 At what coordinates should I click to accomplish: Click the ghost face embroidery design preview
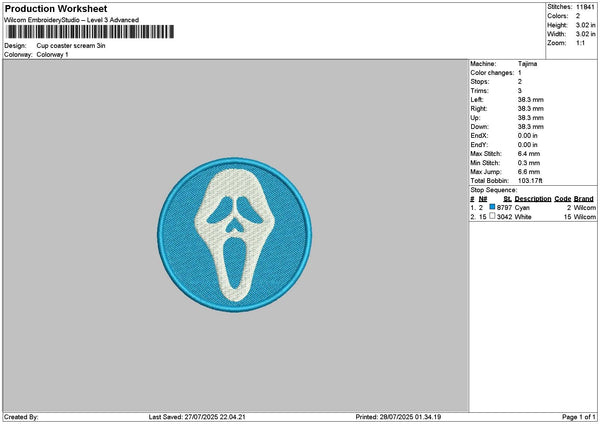pos(235,235)
